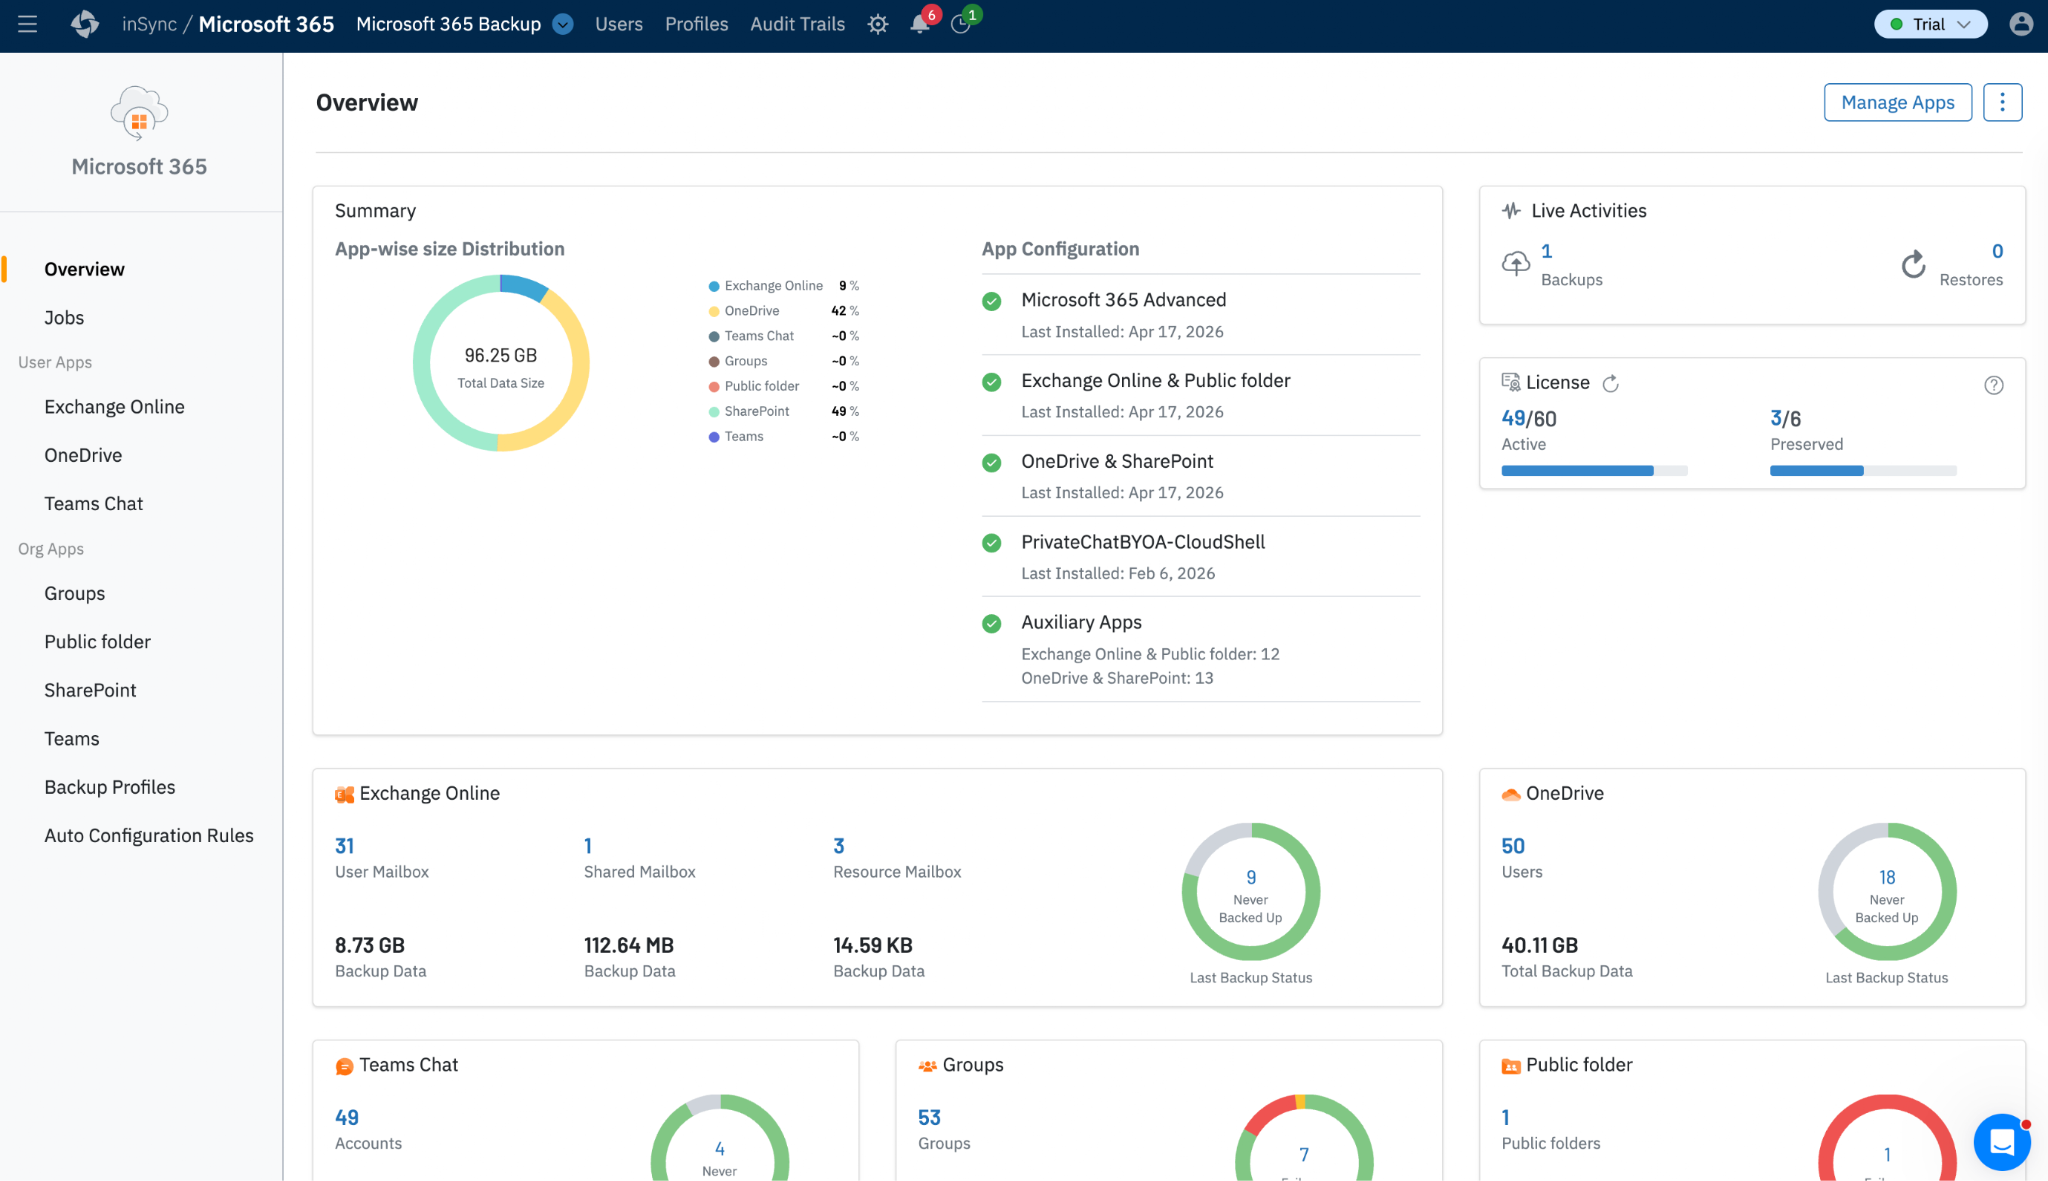
Task: Open the user account profile icon
Action: [2021, 24]
